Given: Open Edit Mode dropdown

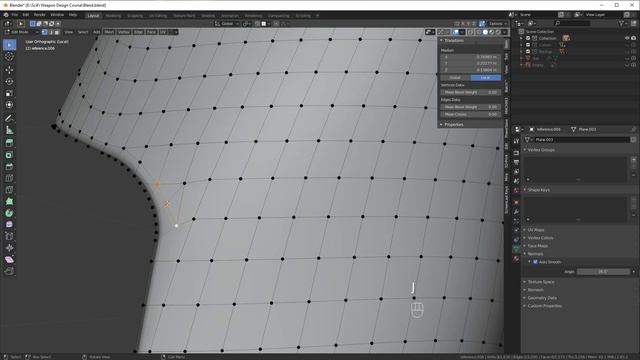Looking at the screenshot, I should (x=22, y=32).
